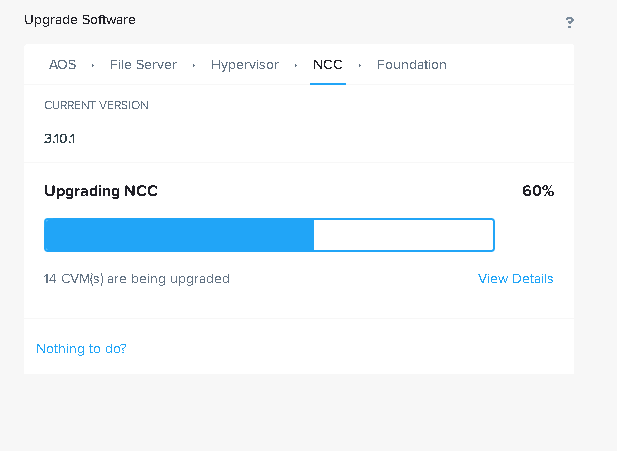Go to the Foundation tab
617x451 pixels.
click(x=412, y=65)
